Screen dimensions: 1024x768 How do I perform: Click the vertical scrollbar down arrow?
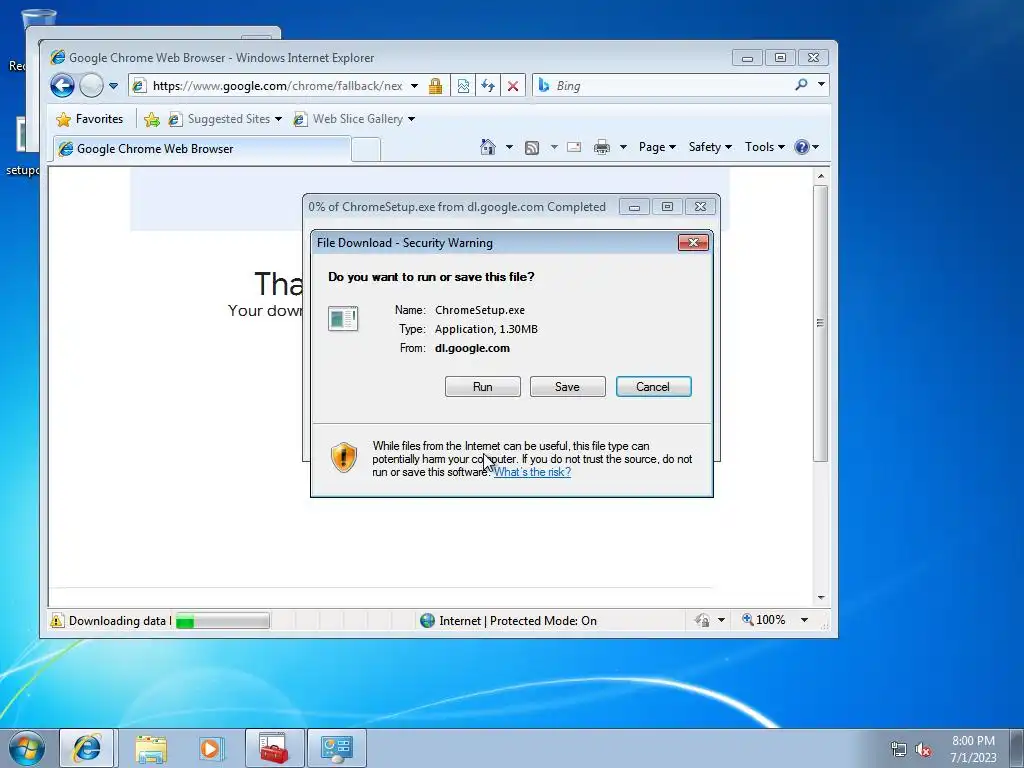click(x=821, y=598)
